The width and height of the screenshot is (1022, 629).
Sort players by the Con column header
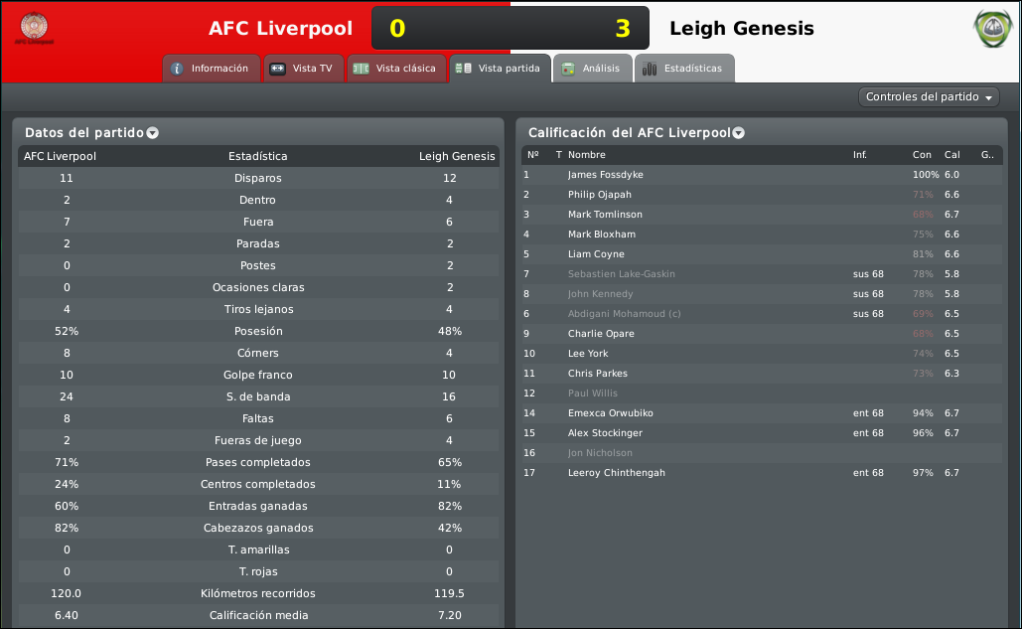(922, 155)
